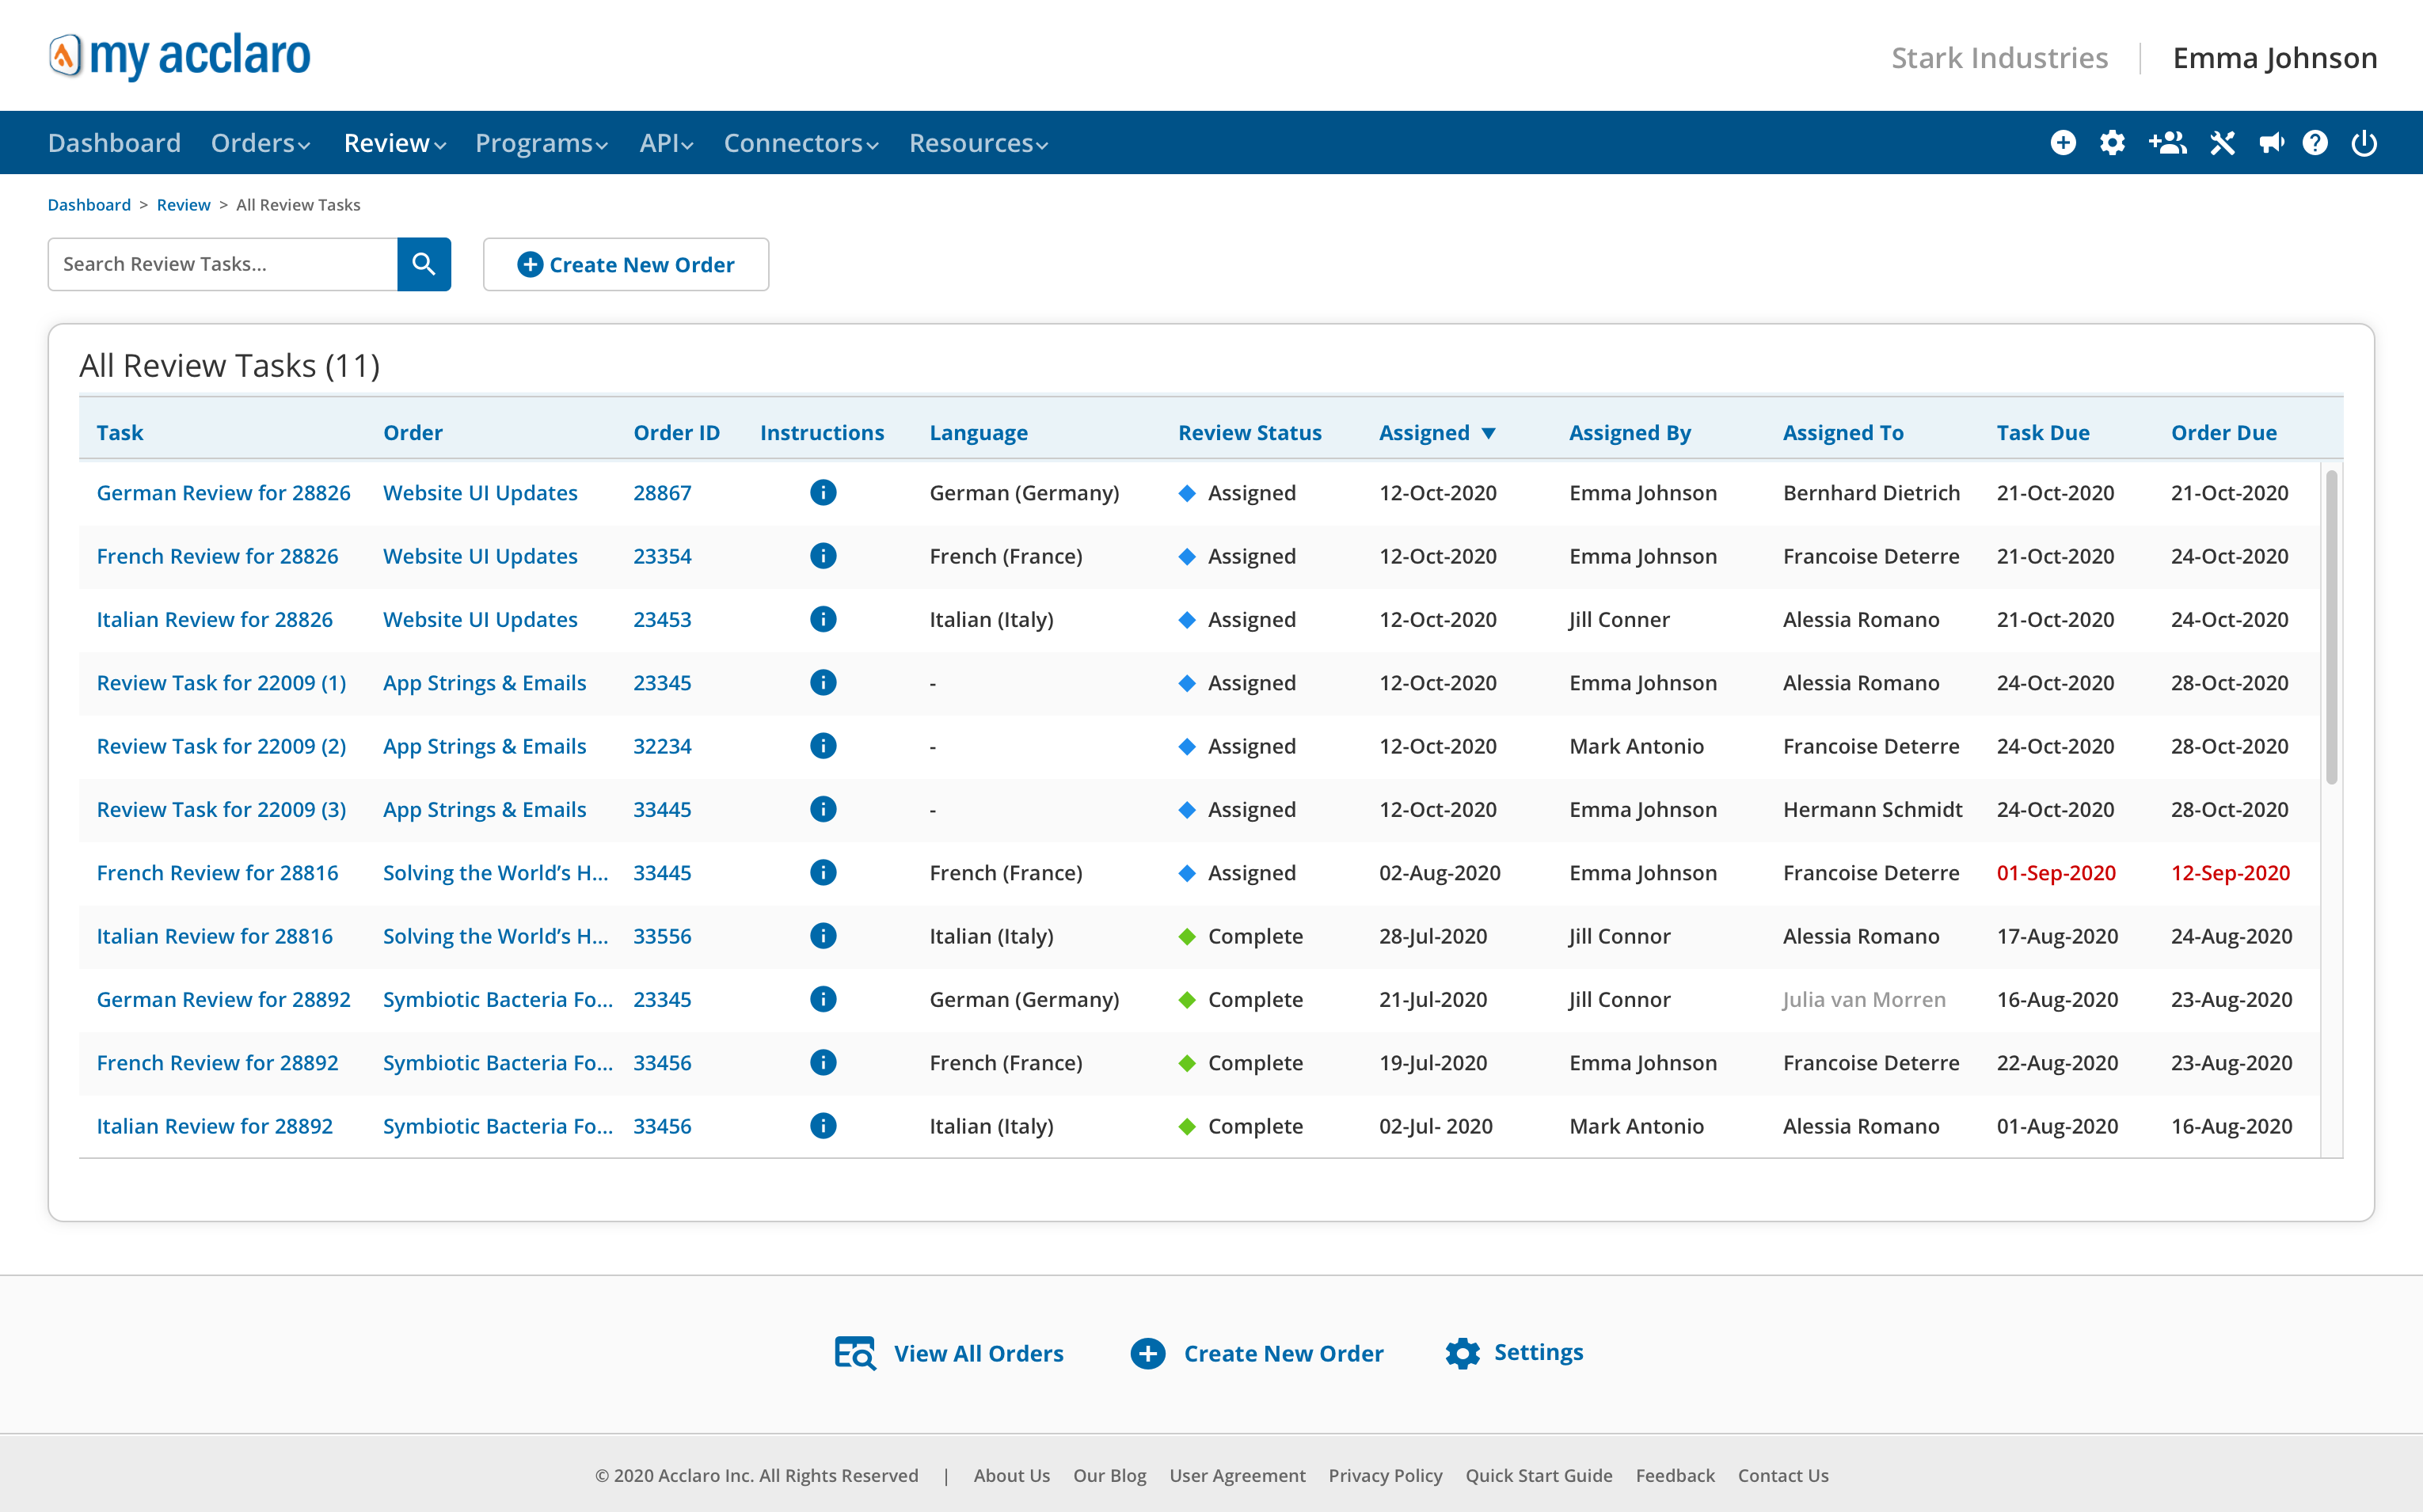Click the Create New Order button near search
The image size is (2423, 1512).
pos(626,264)
